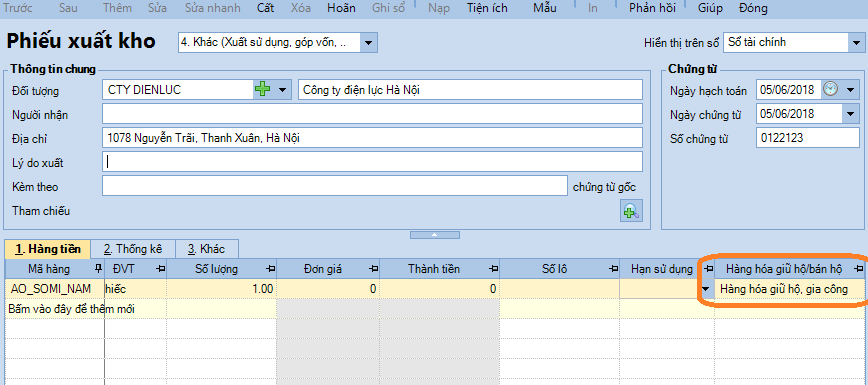
Task: Pin the Số lô column
Action: point(613,269)
